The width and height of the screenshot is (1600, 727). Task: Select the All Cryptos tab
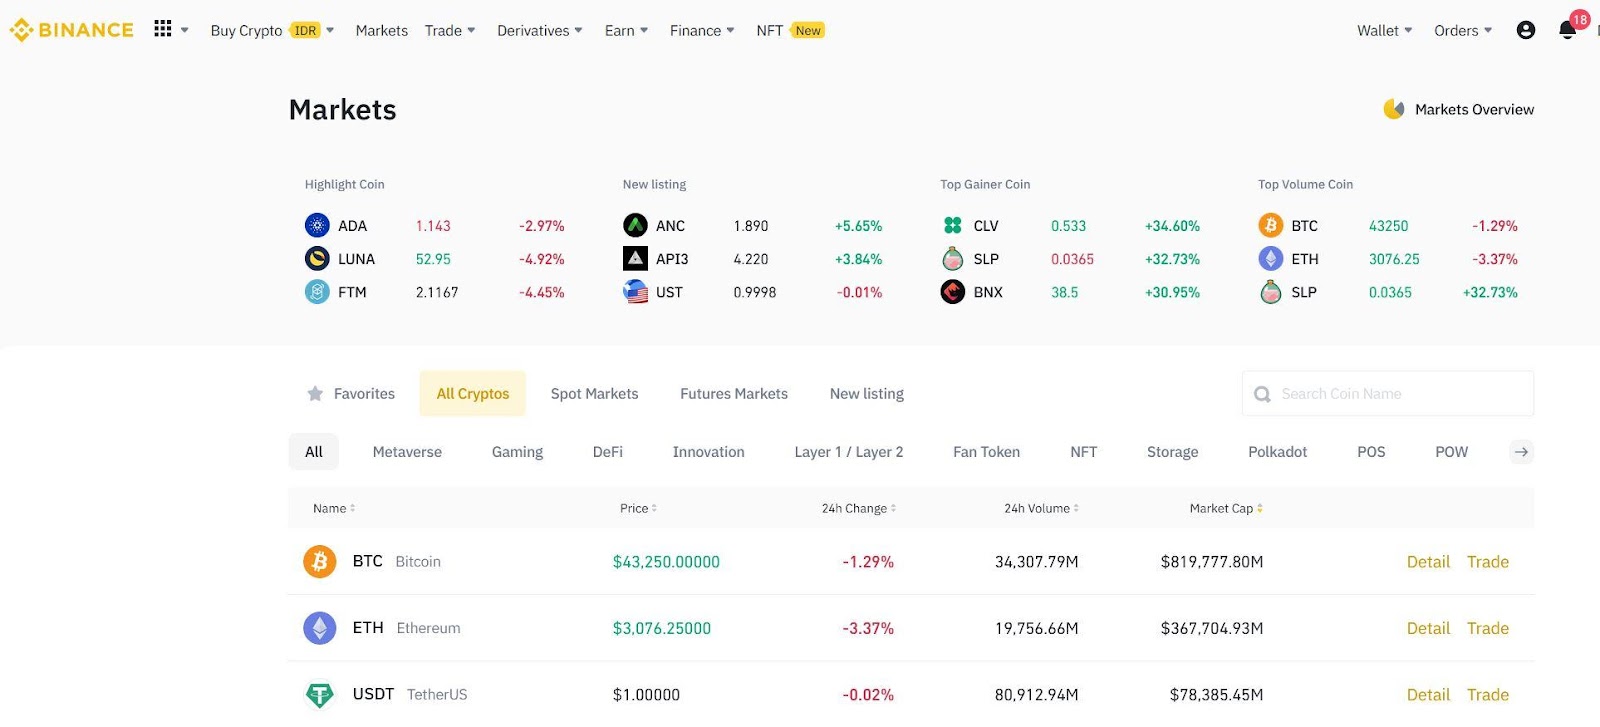(473, 394)
